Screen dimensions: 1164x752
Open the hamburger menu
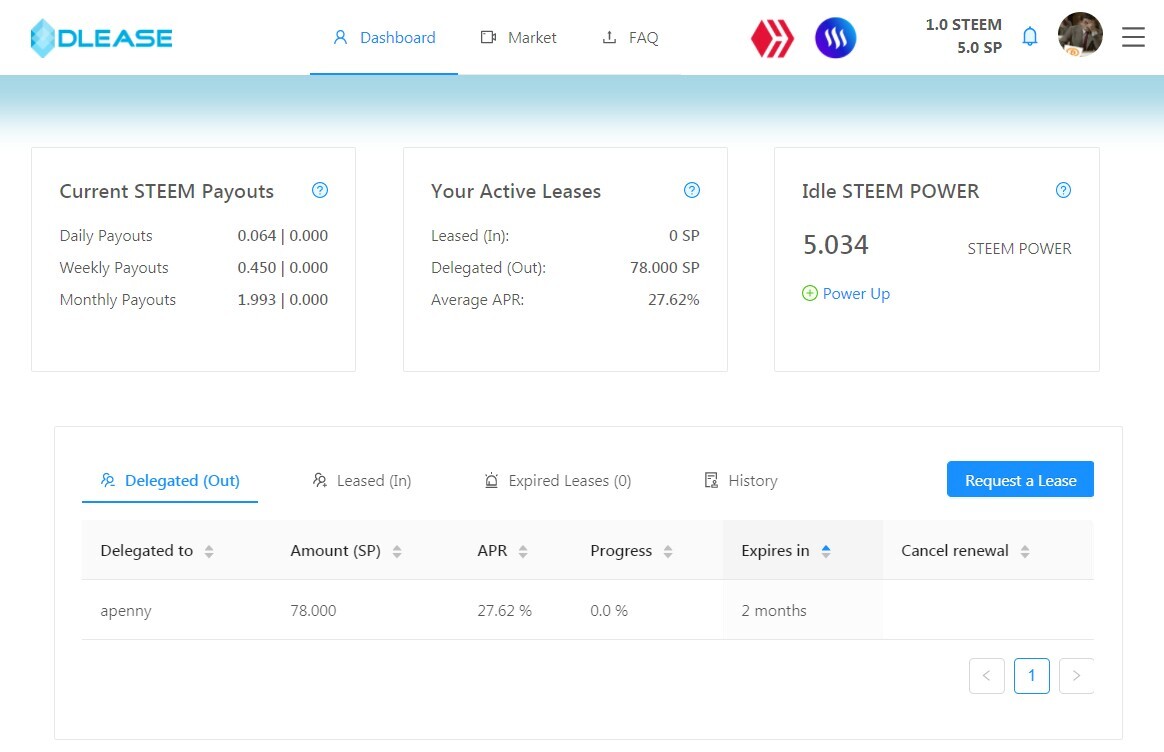(x=1133, y=37)
